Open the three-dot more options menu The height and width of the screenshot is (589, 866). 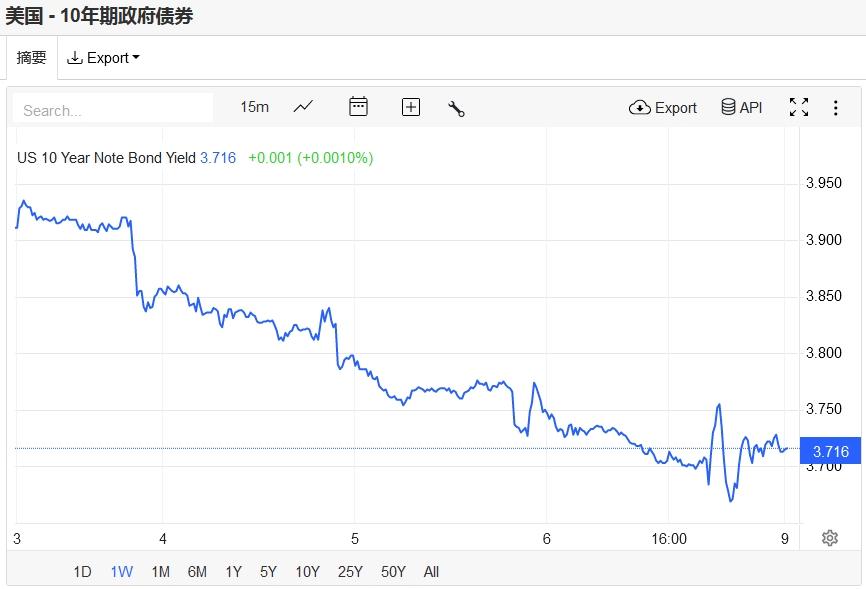pyautogui.click(x=836, y=107)
